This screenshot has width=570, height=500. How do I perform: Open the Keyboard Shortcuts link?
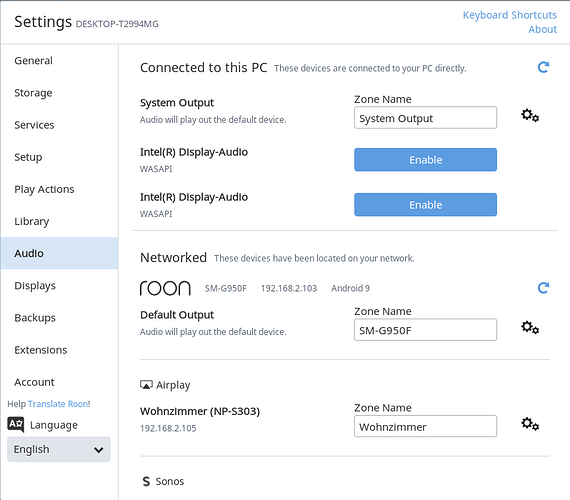[510, 15]
